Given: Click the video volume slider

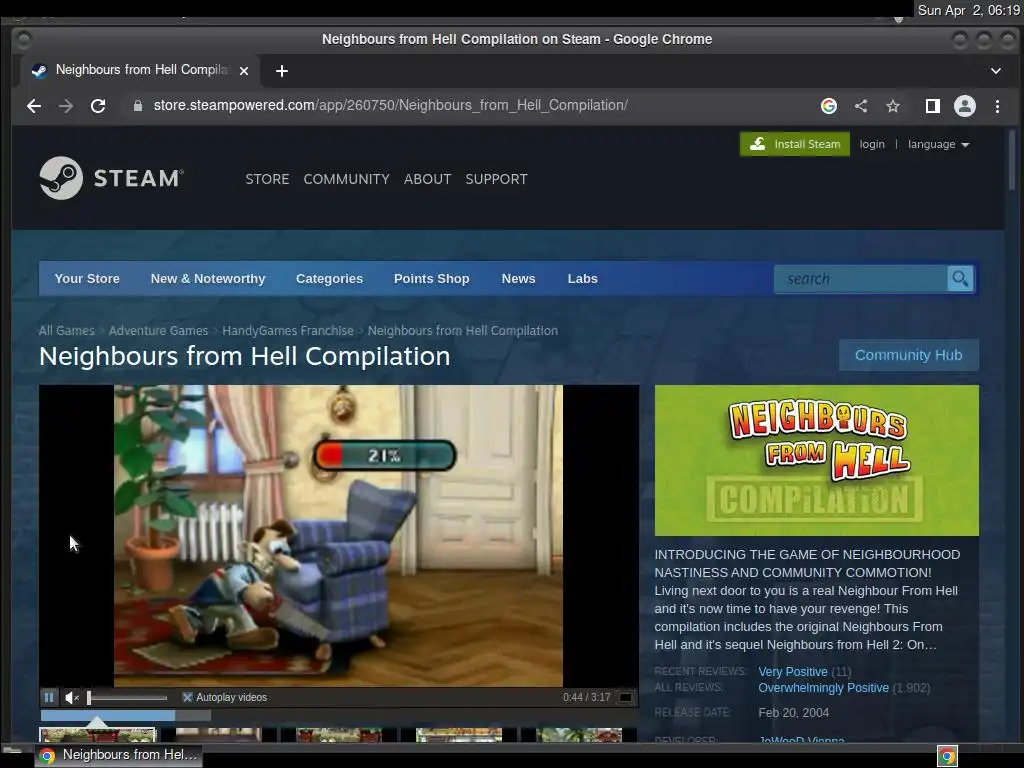Looking at the screenshot, I should 127,697.
